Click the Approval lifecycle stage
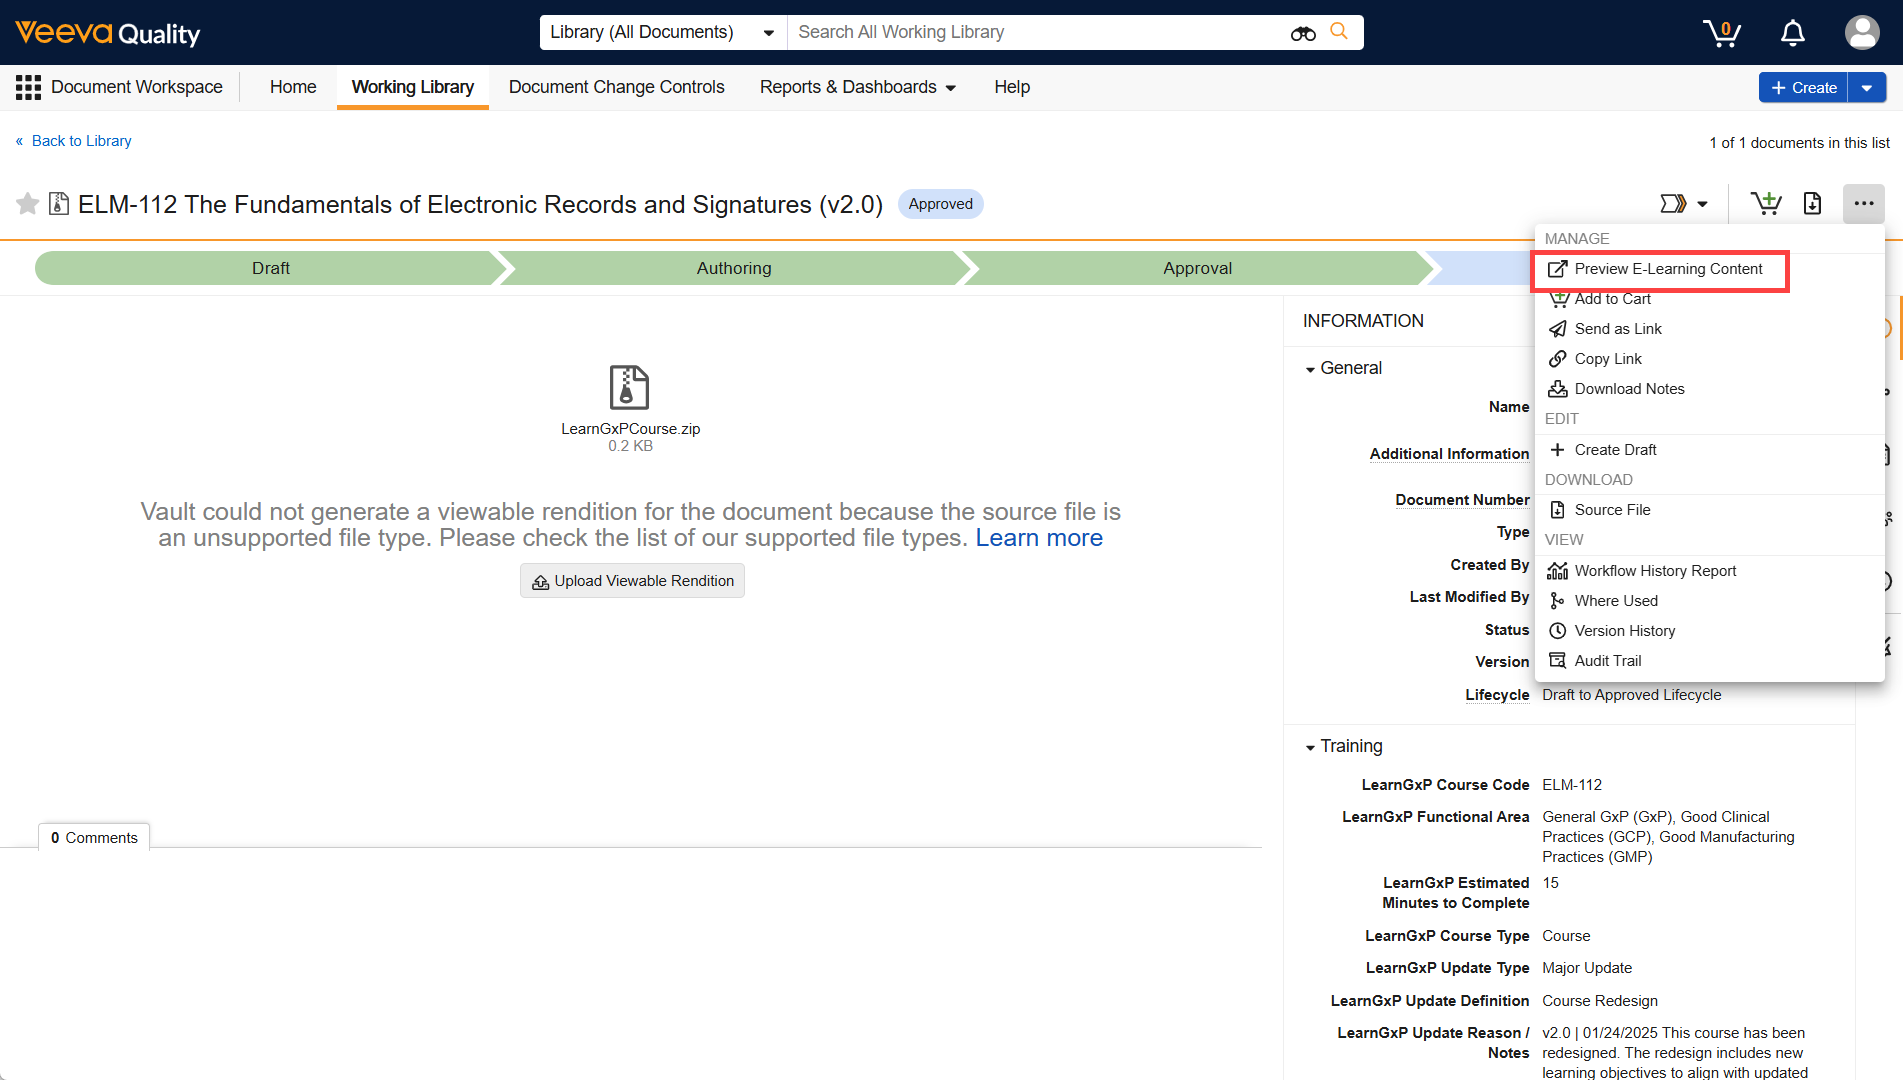The width and height of the screenshot is (1903, 1080). click(x=1197, y=268)
